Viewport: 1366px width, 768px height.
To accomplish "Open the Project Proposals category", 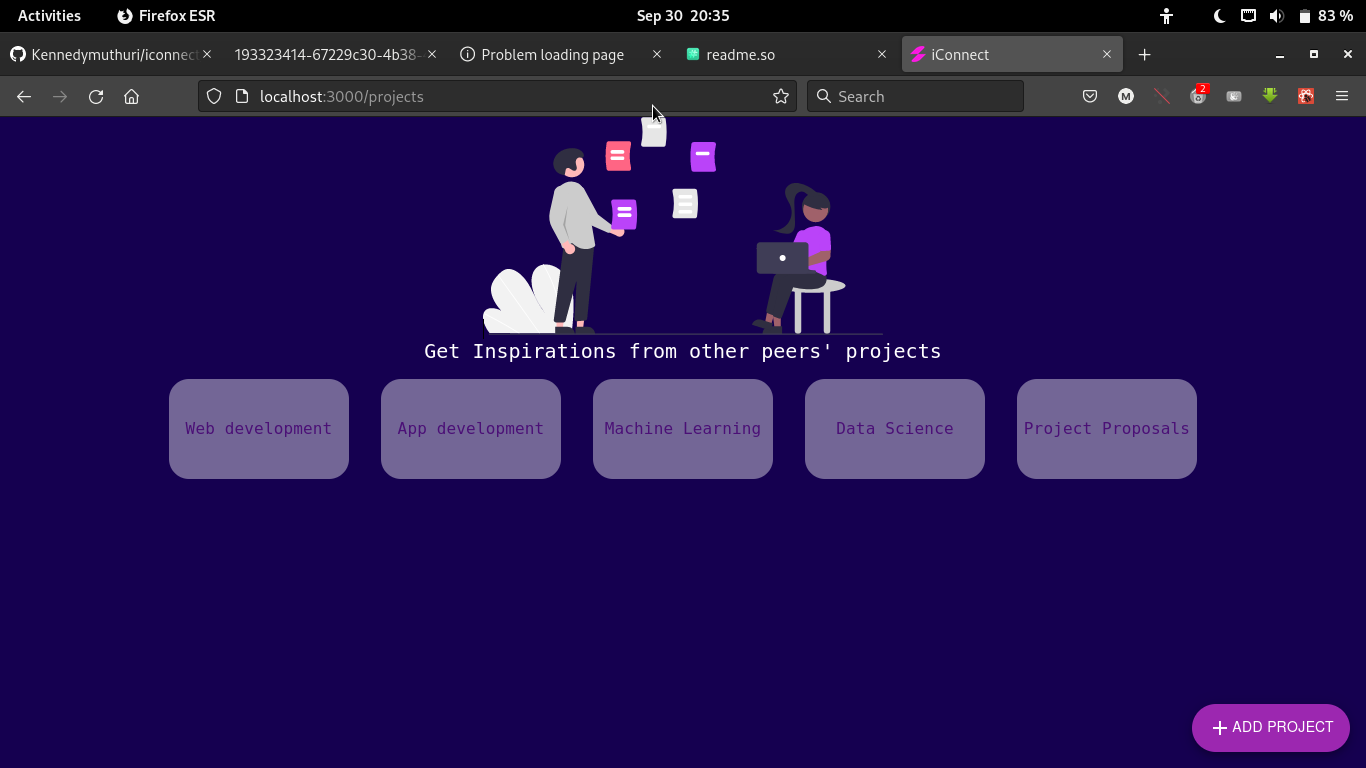I will tap(1107, 429).
